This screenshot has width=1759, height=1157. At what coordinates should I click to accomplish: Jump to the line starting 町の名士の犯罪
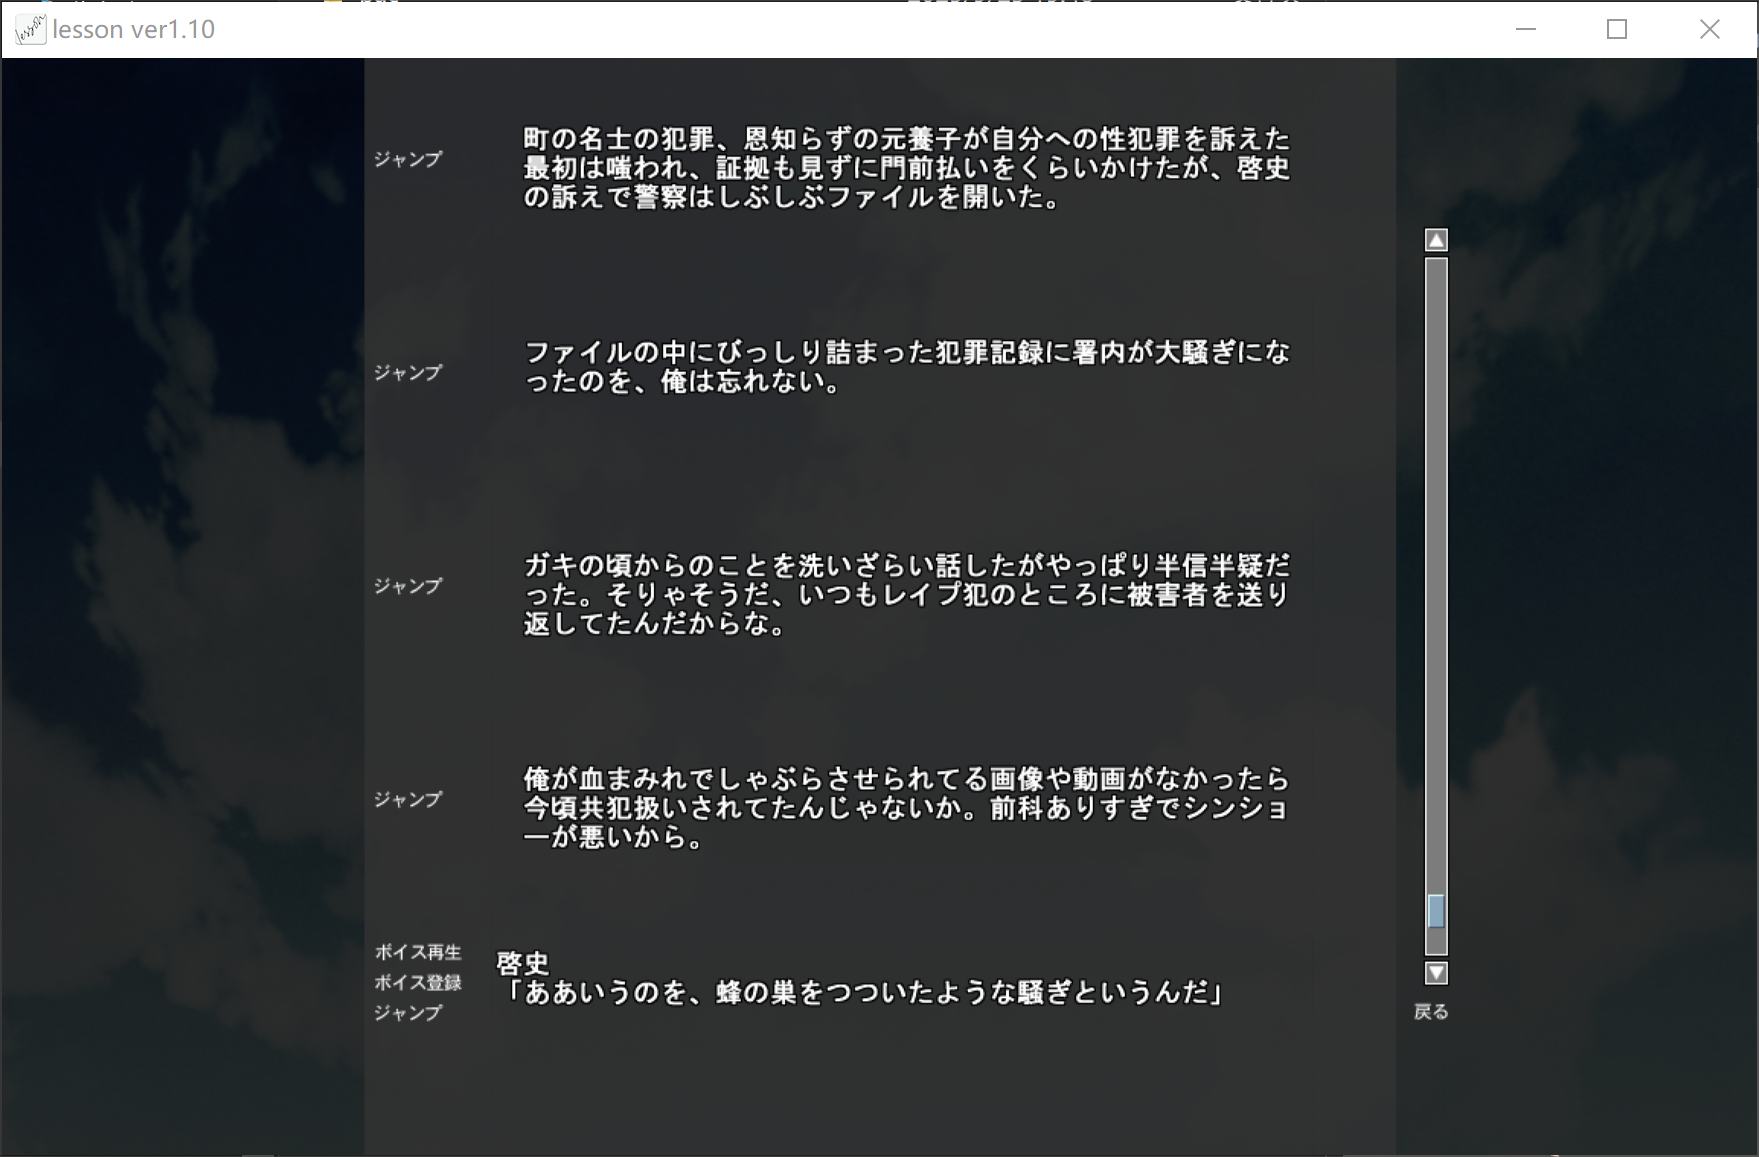point(408,159)
